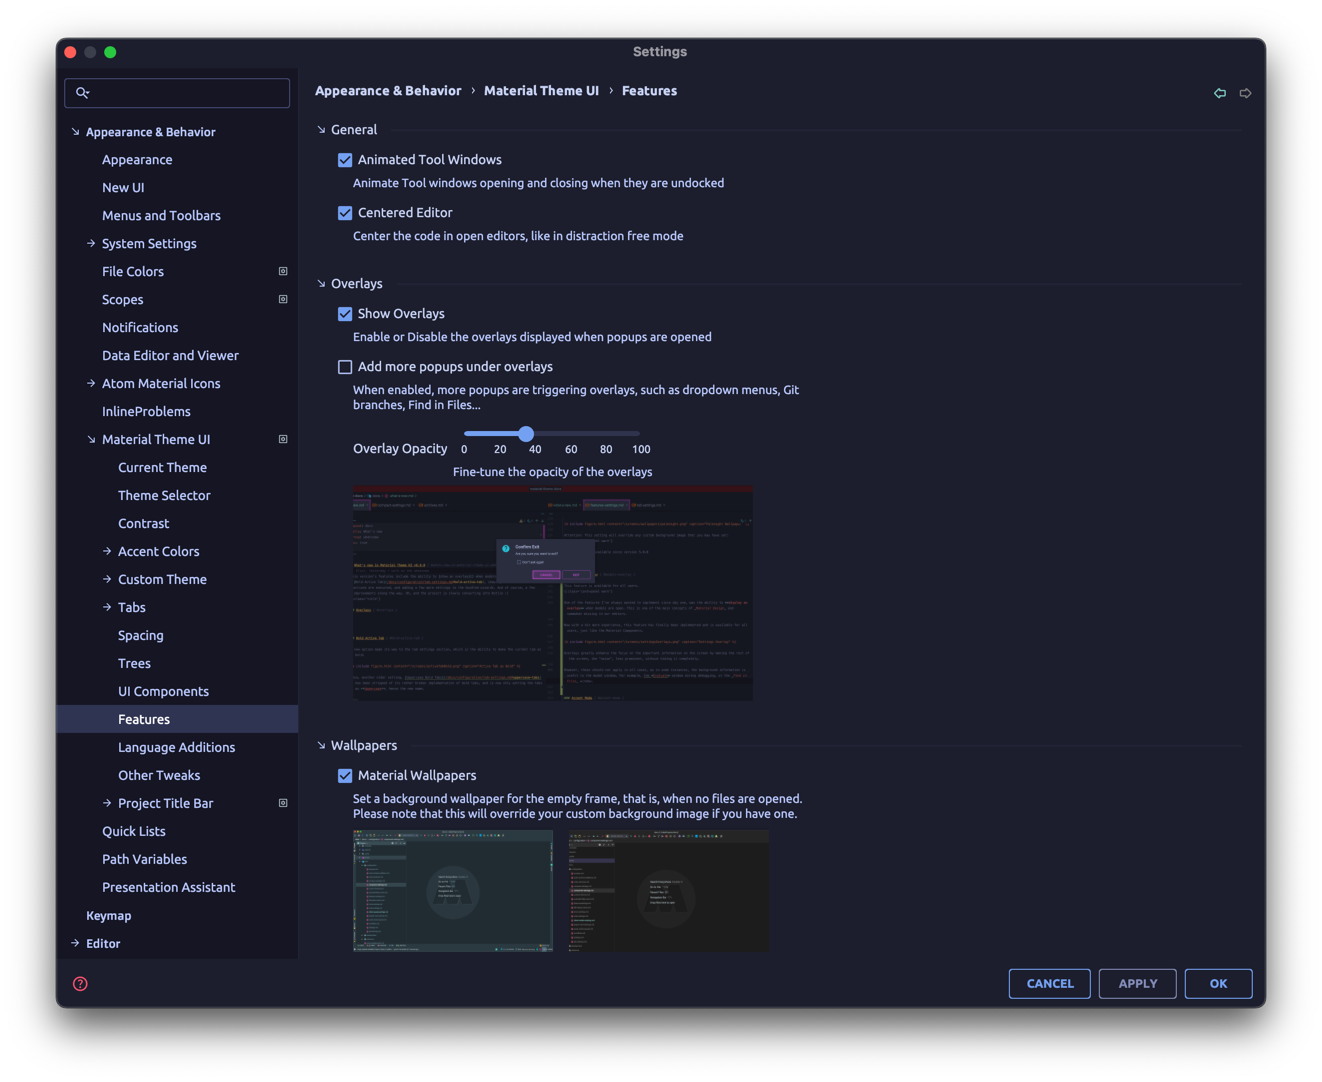Open the Keymap settings section

pyautogui.click(x=108, y=915)
